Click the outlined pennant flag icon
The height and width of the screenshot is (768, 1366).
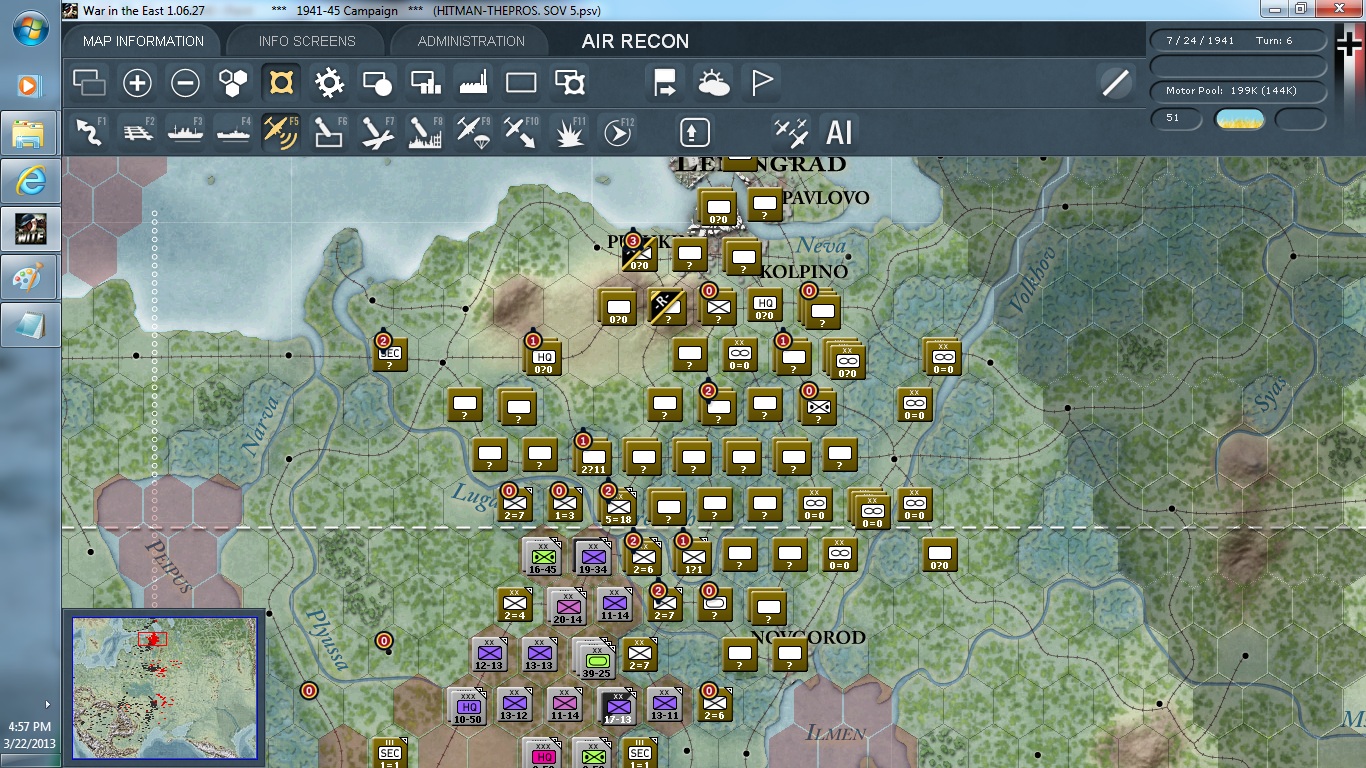click(762, 83)
